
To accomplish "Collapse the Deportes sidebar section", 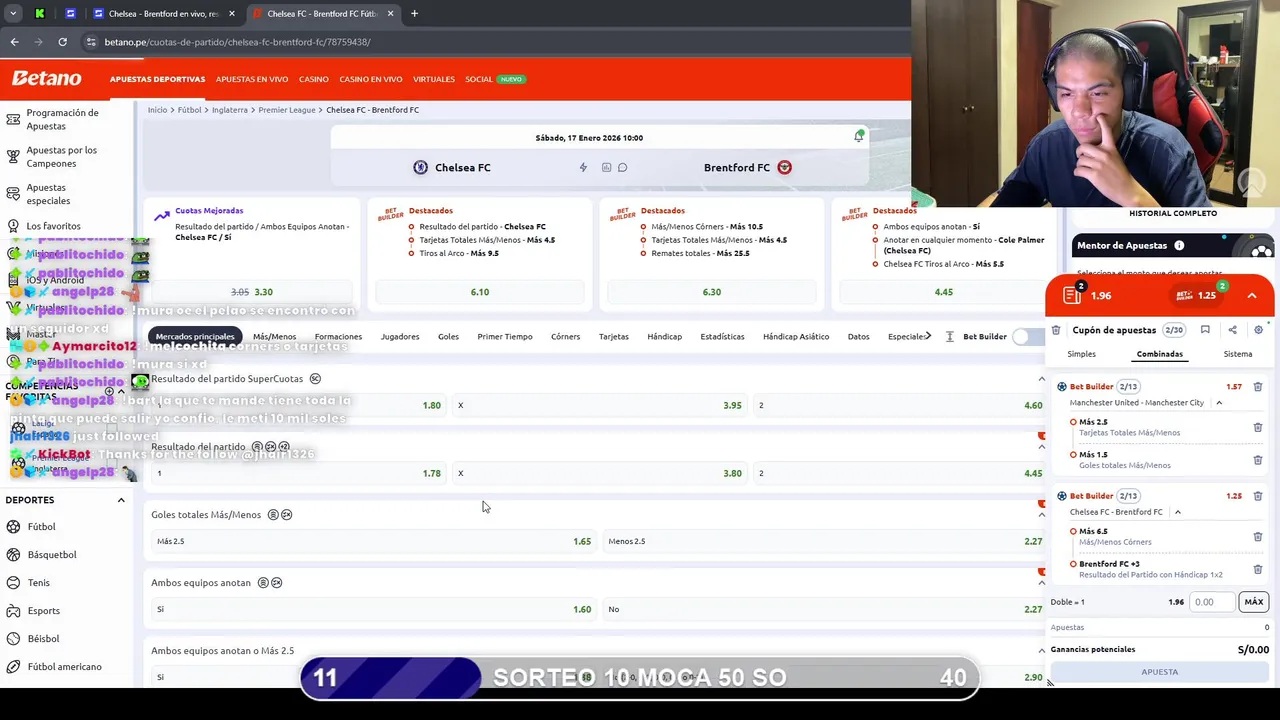I will [121, 500].
